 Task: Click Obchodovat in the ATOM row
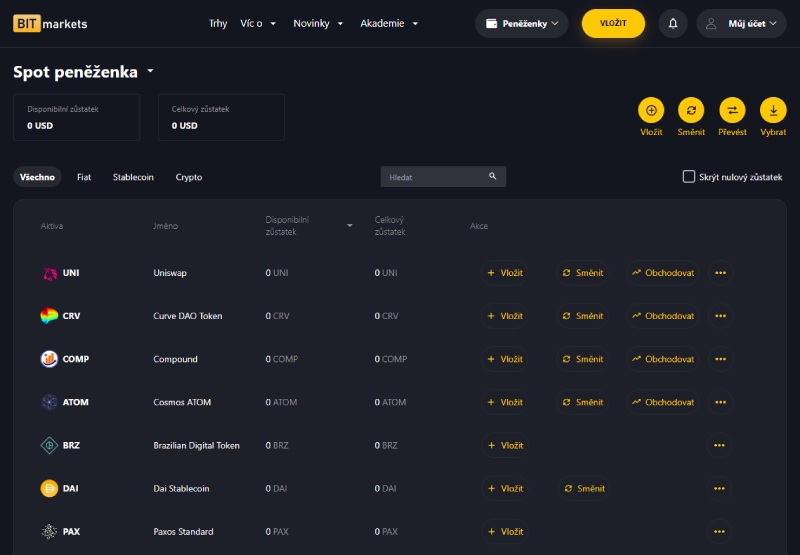click(x=663, y=402)
